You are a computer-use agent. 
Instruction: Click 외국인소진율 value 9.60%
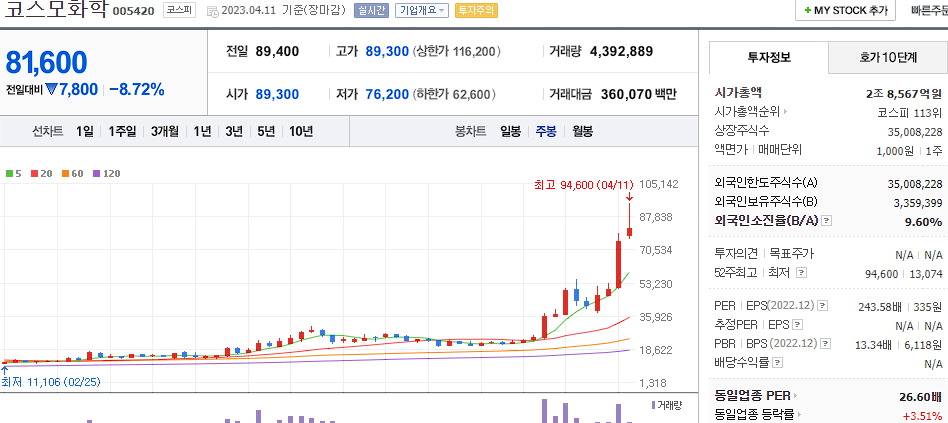924,222
